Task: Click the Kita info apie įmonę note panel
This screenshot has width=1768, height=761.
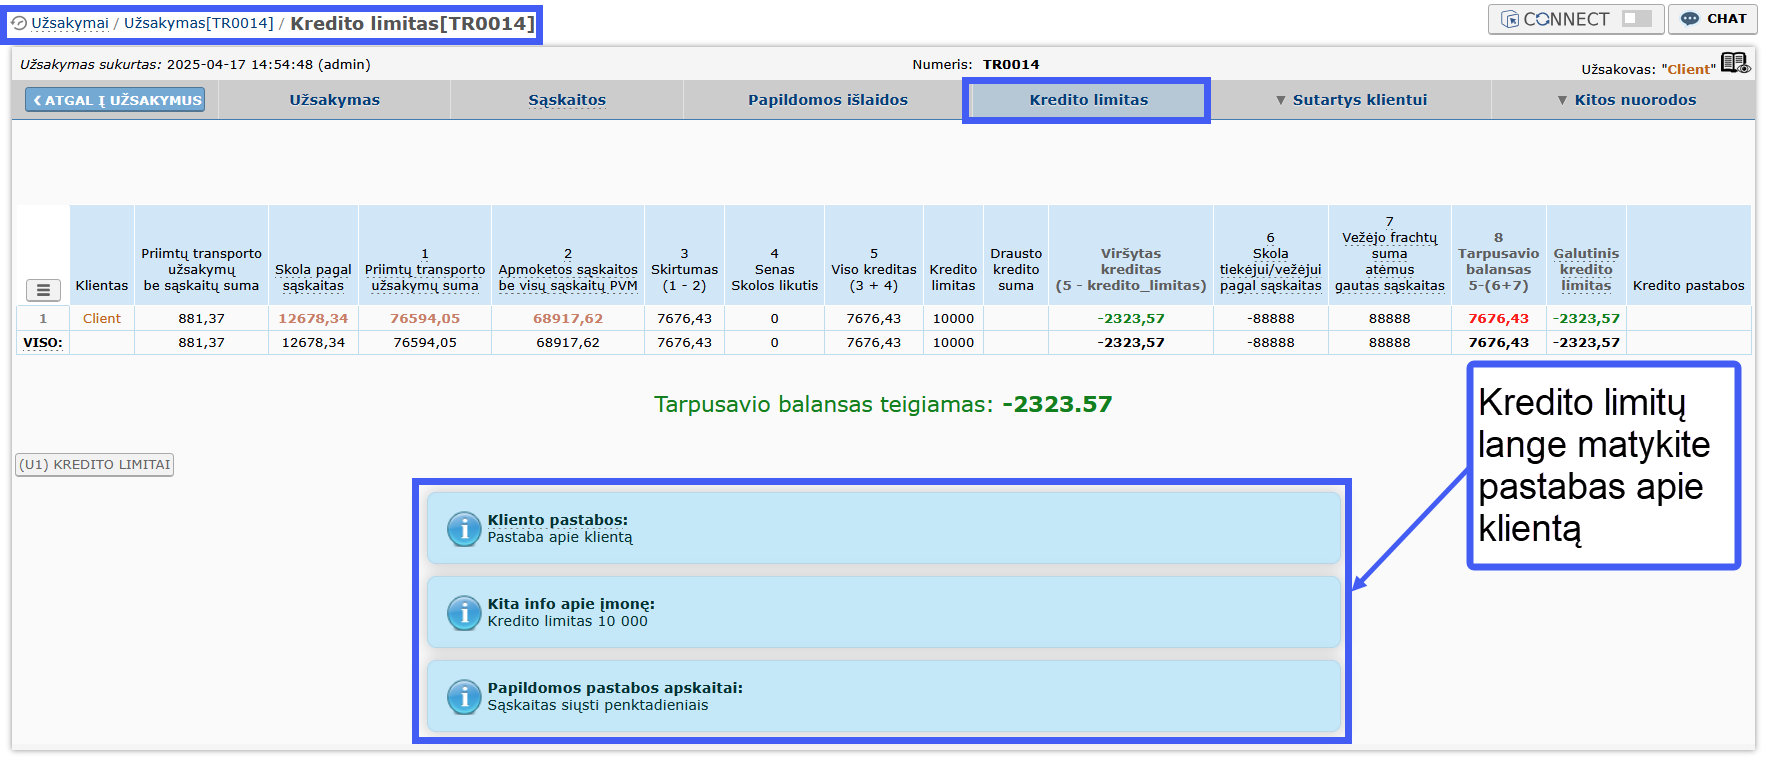Action: click(884, 612)
